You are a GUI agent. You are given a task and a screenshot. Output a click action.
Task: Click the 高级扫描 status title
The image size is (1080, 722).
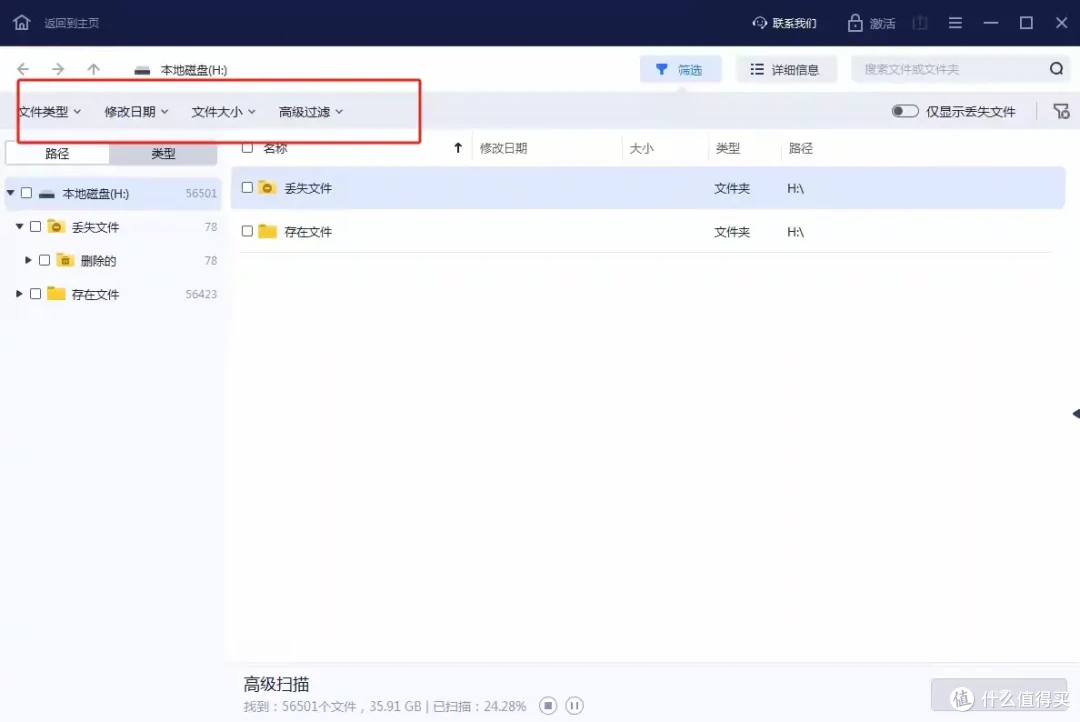(x=276, y=683)
